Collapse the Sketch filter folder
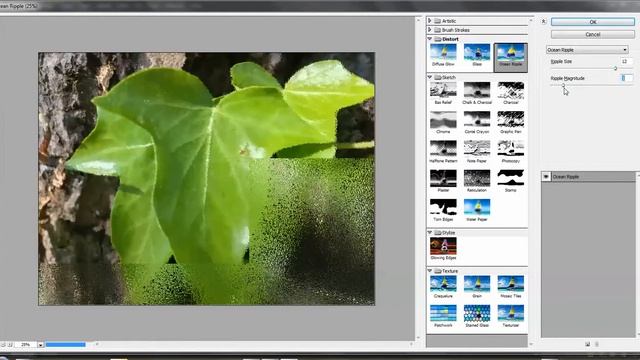The image size is (640, 360). (x=429, y=77)
